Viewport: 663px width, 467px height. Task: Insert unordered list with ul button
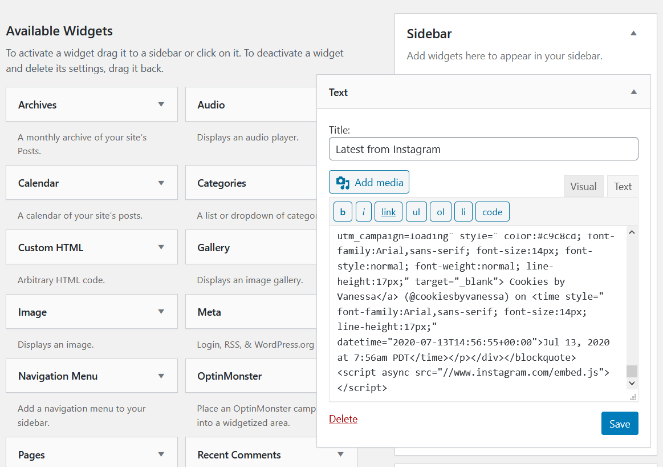click(416, 212)
